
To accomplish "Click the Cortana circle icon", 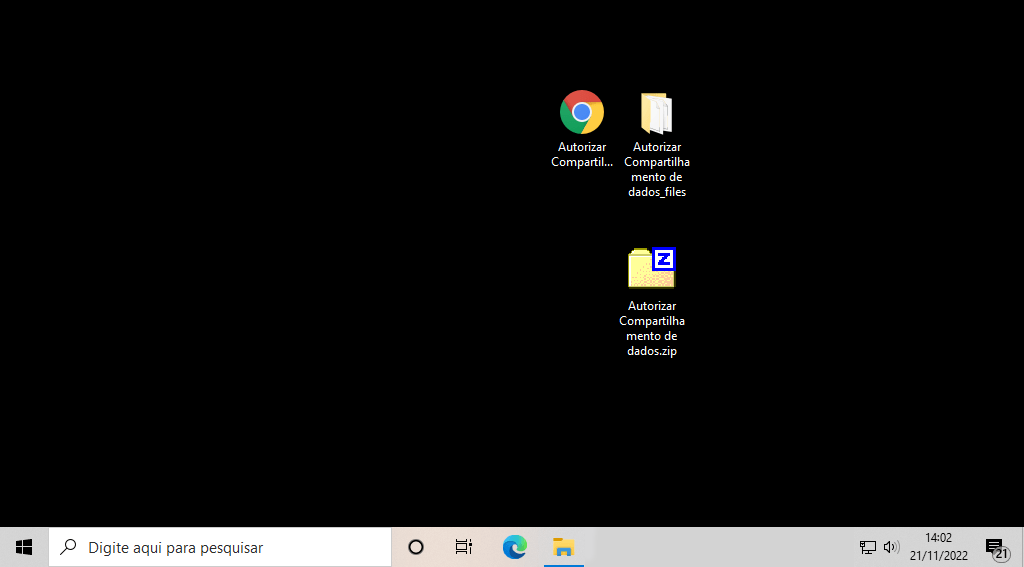I will pos(416,547).
